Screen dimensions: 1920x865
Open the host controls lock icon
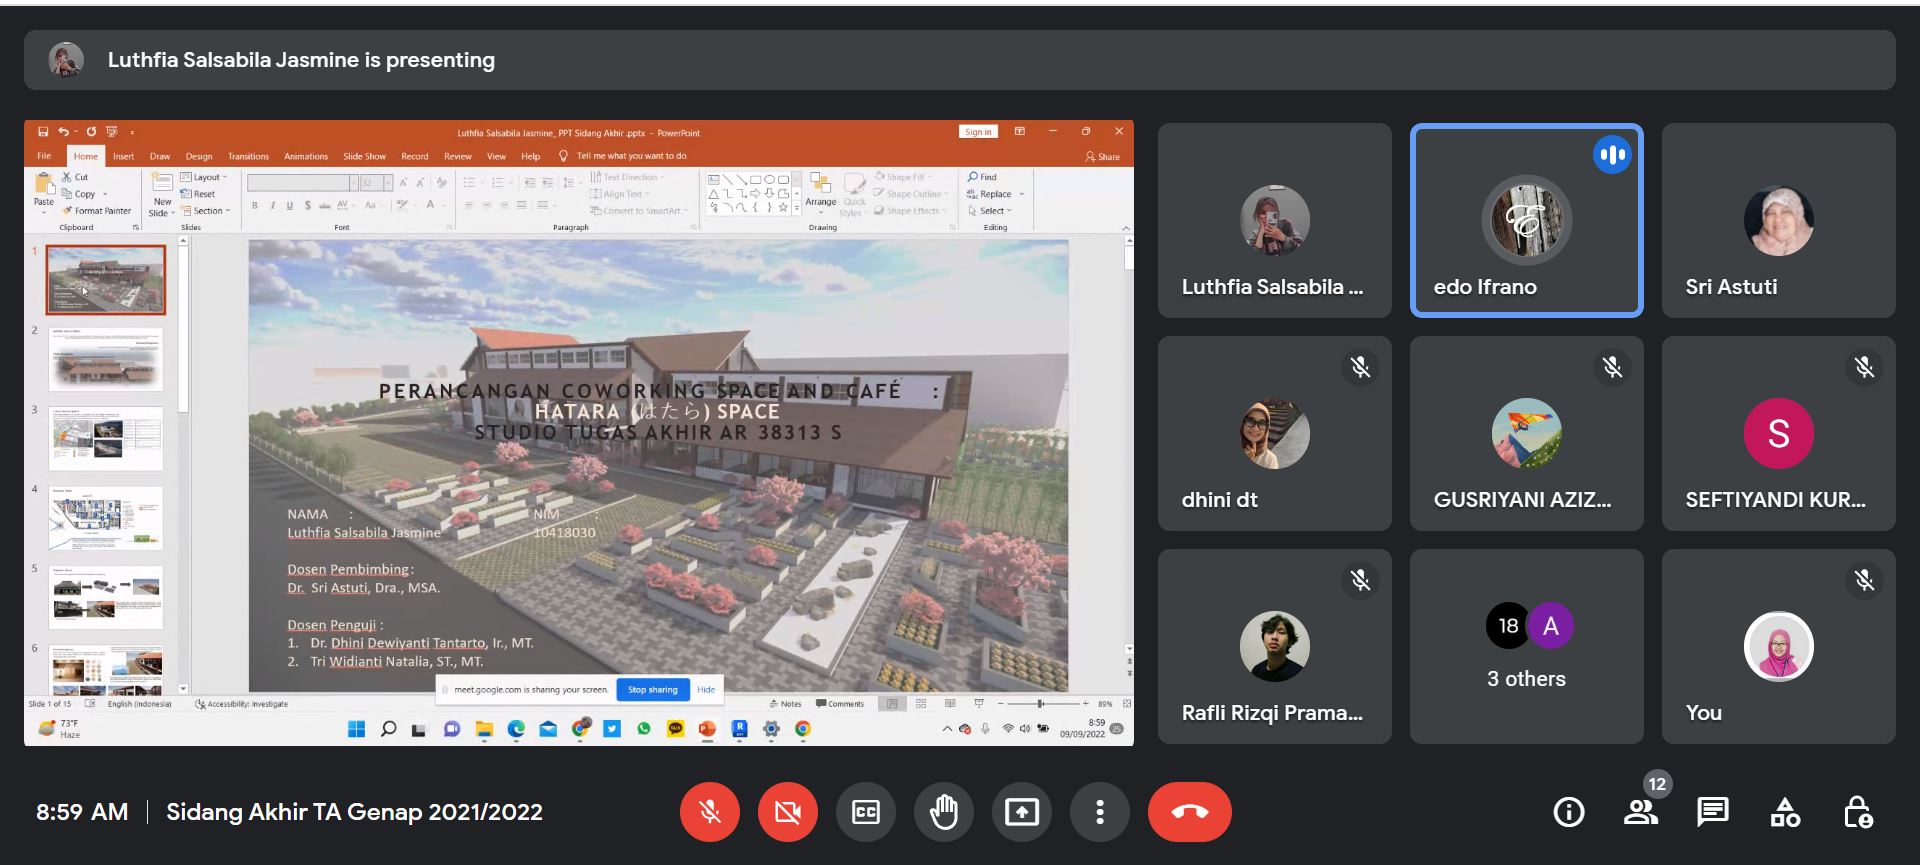coord(1857,812)
